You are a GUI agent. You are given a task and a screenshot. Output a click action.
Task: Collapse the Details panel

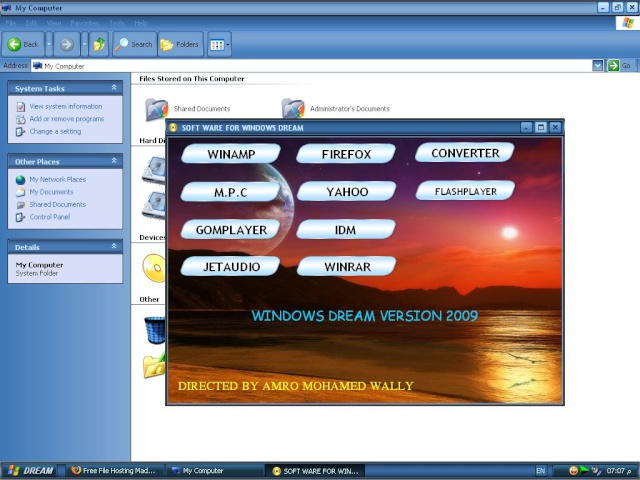(x=114, y=246)
